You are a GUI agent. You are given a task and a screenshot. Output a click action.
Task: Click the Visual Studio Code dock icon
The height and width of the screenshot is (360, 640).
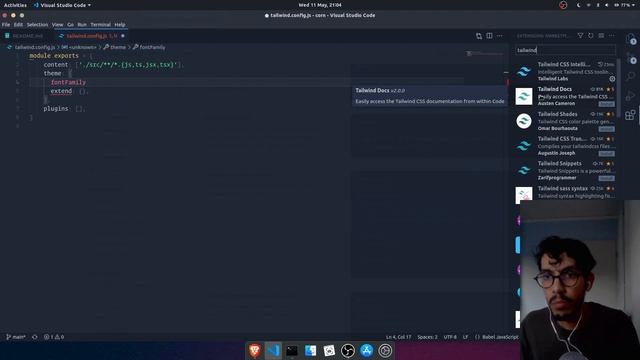[273, 351]
